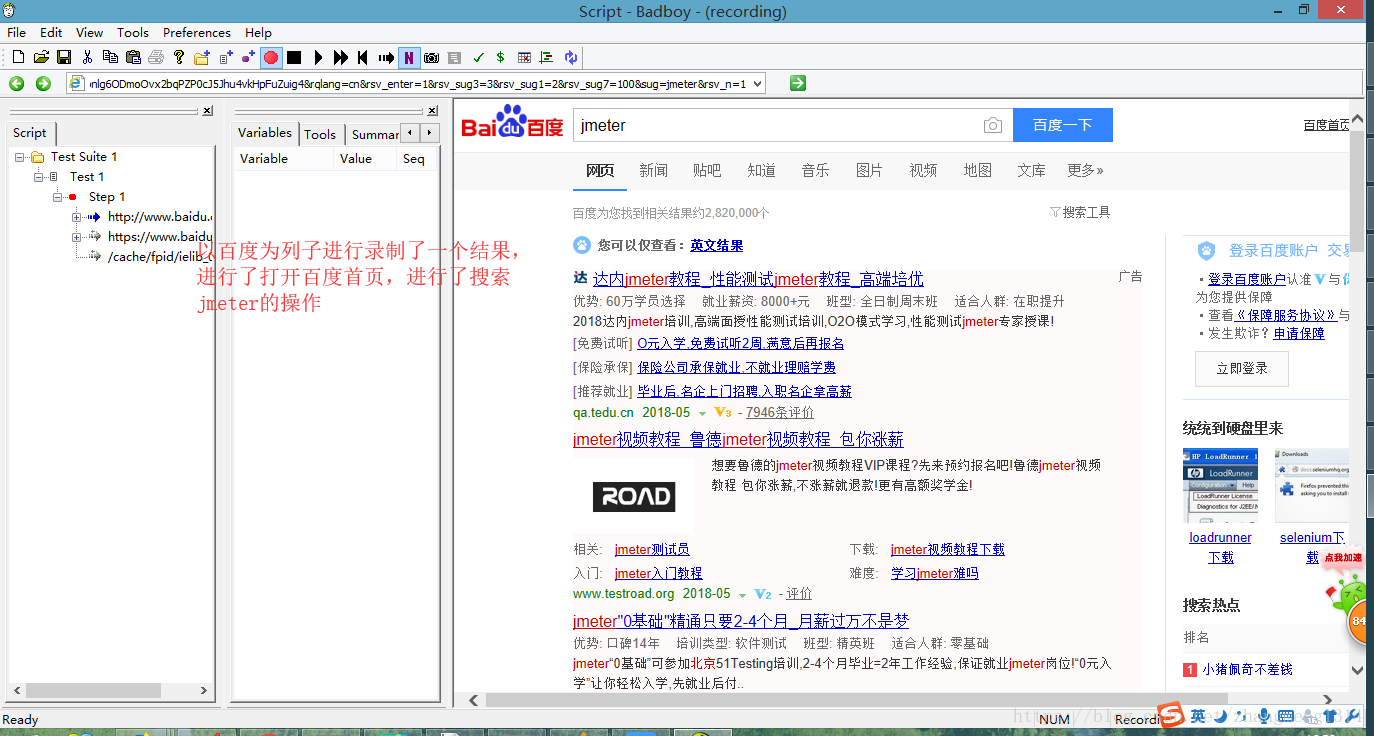
Task: Close the Variables pane with its x button
Action: pyautogui.click(x=432, y=111)
